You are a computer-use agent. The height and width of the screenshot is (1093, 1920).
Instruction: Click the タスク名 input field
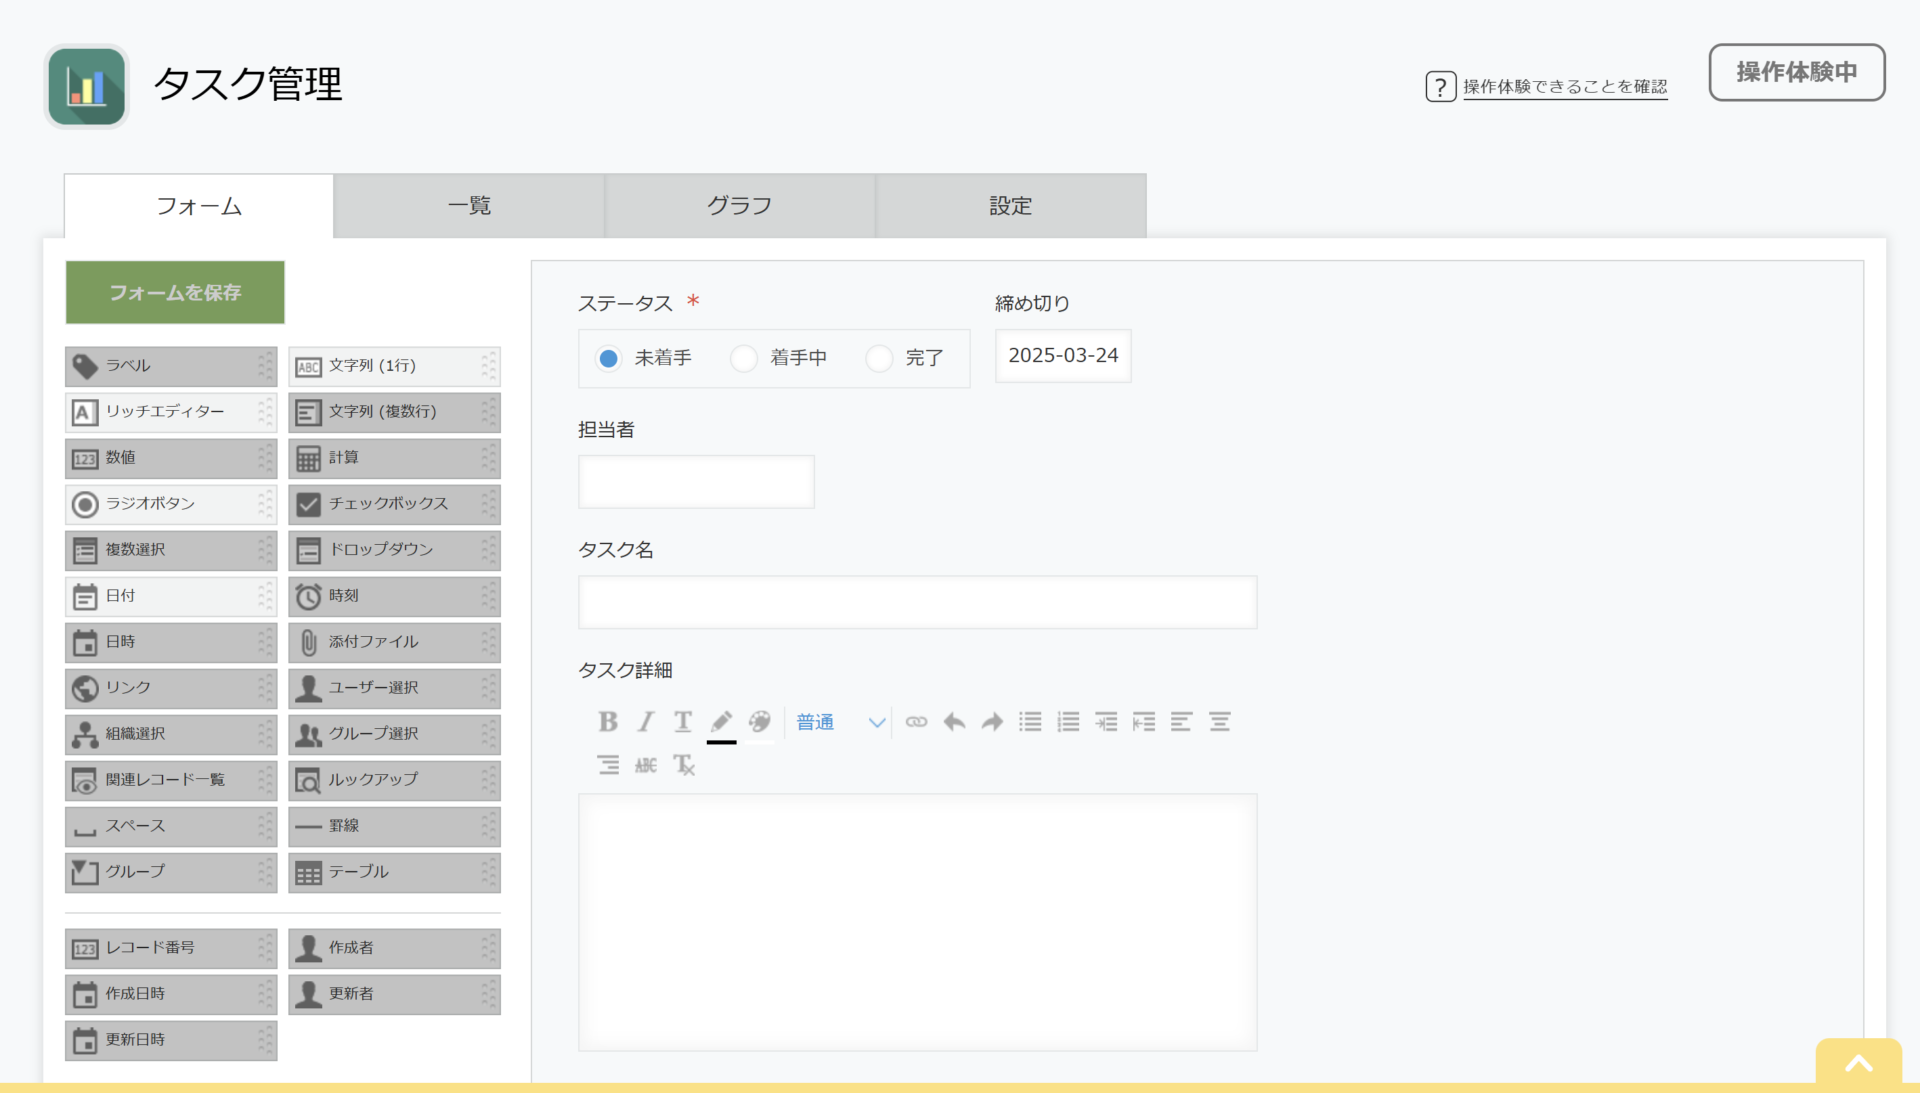click(x=917, y=602)
